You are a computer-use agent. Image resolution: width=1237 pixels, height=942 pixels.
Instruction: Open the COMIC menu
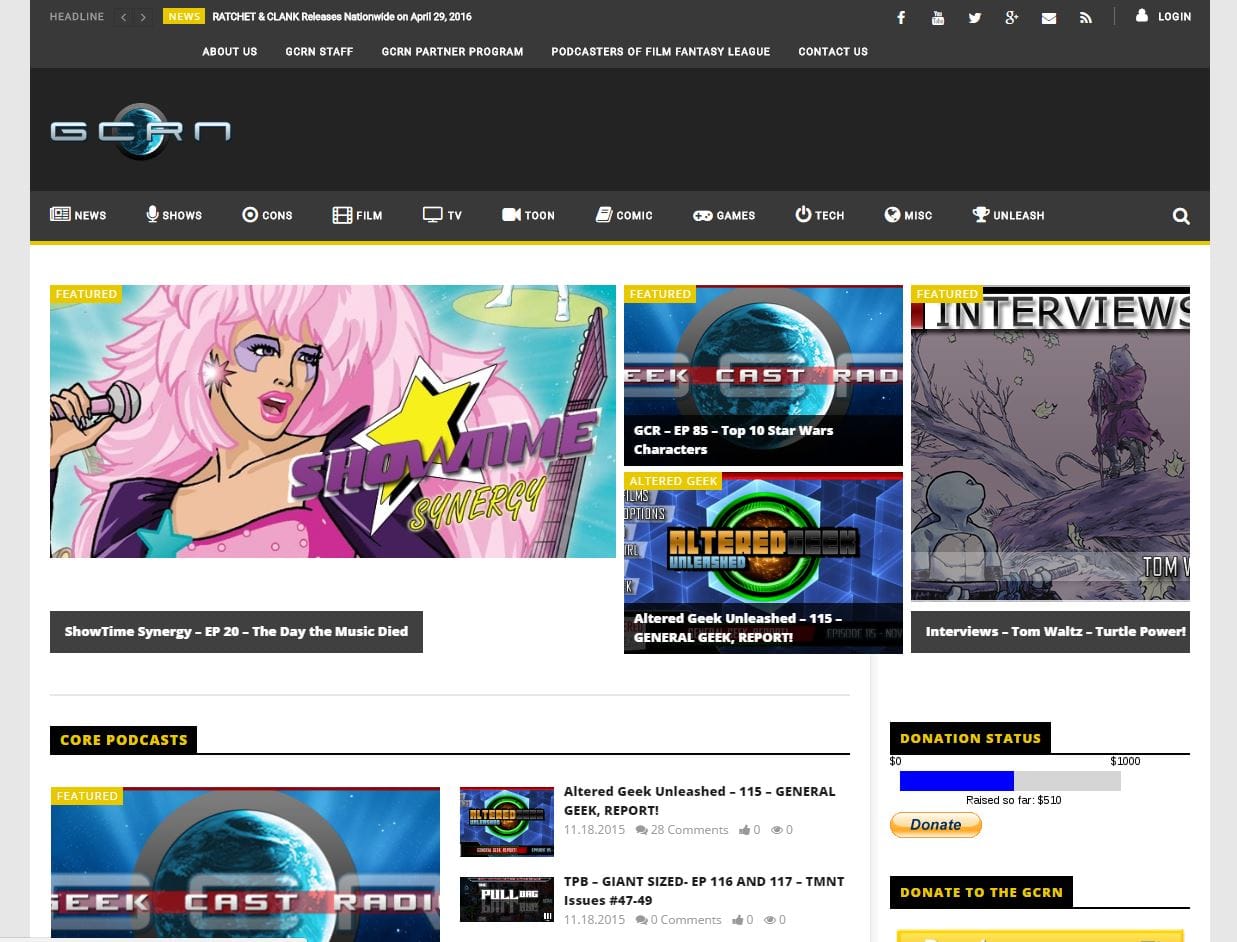[x=624, y=215]
